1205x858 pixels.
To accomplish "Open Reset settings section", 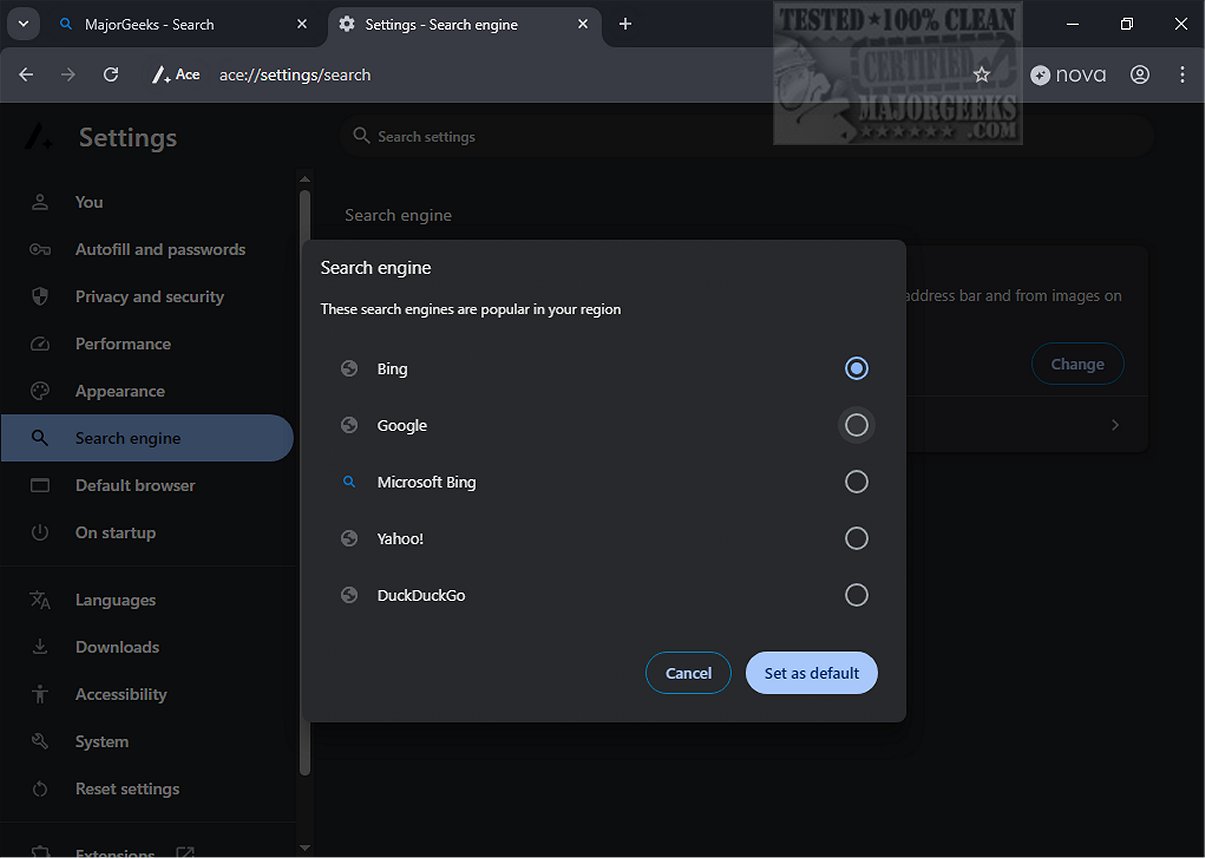I will (147, 789).
